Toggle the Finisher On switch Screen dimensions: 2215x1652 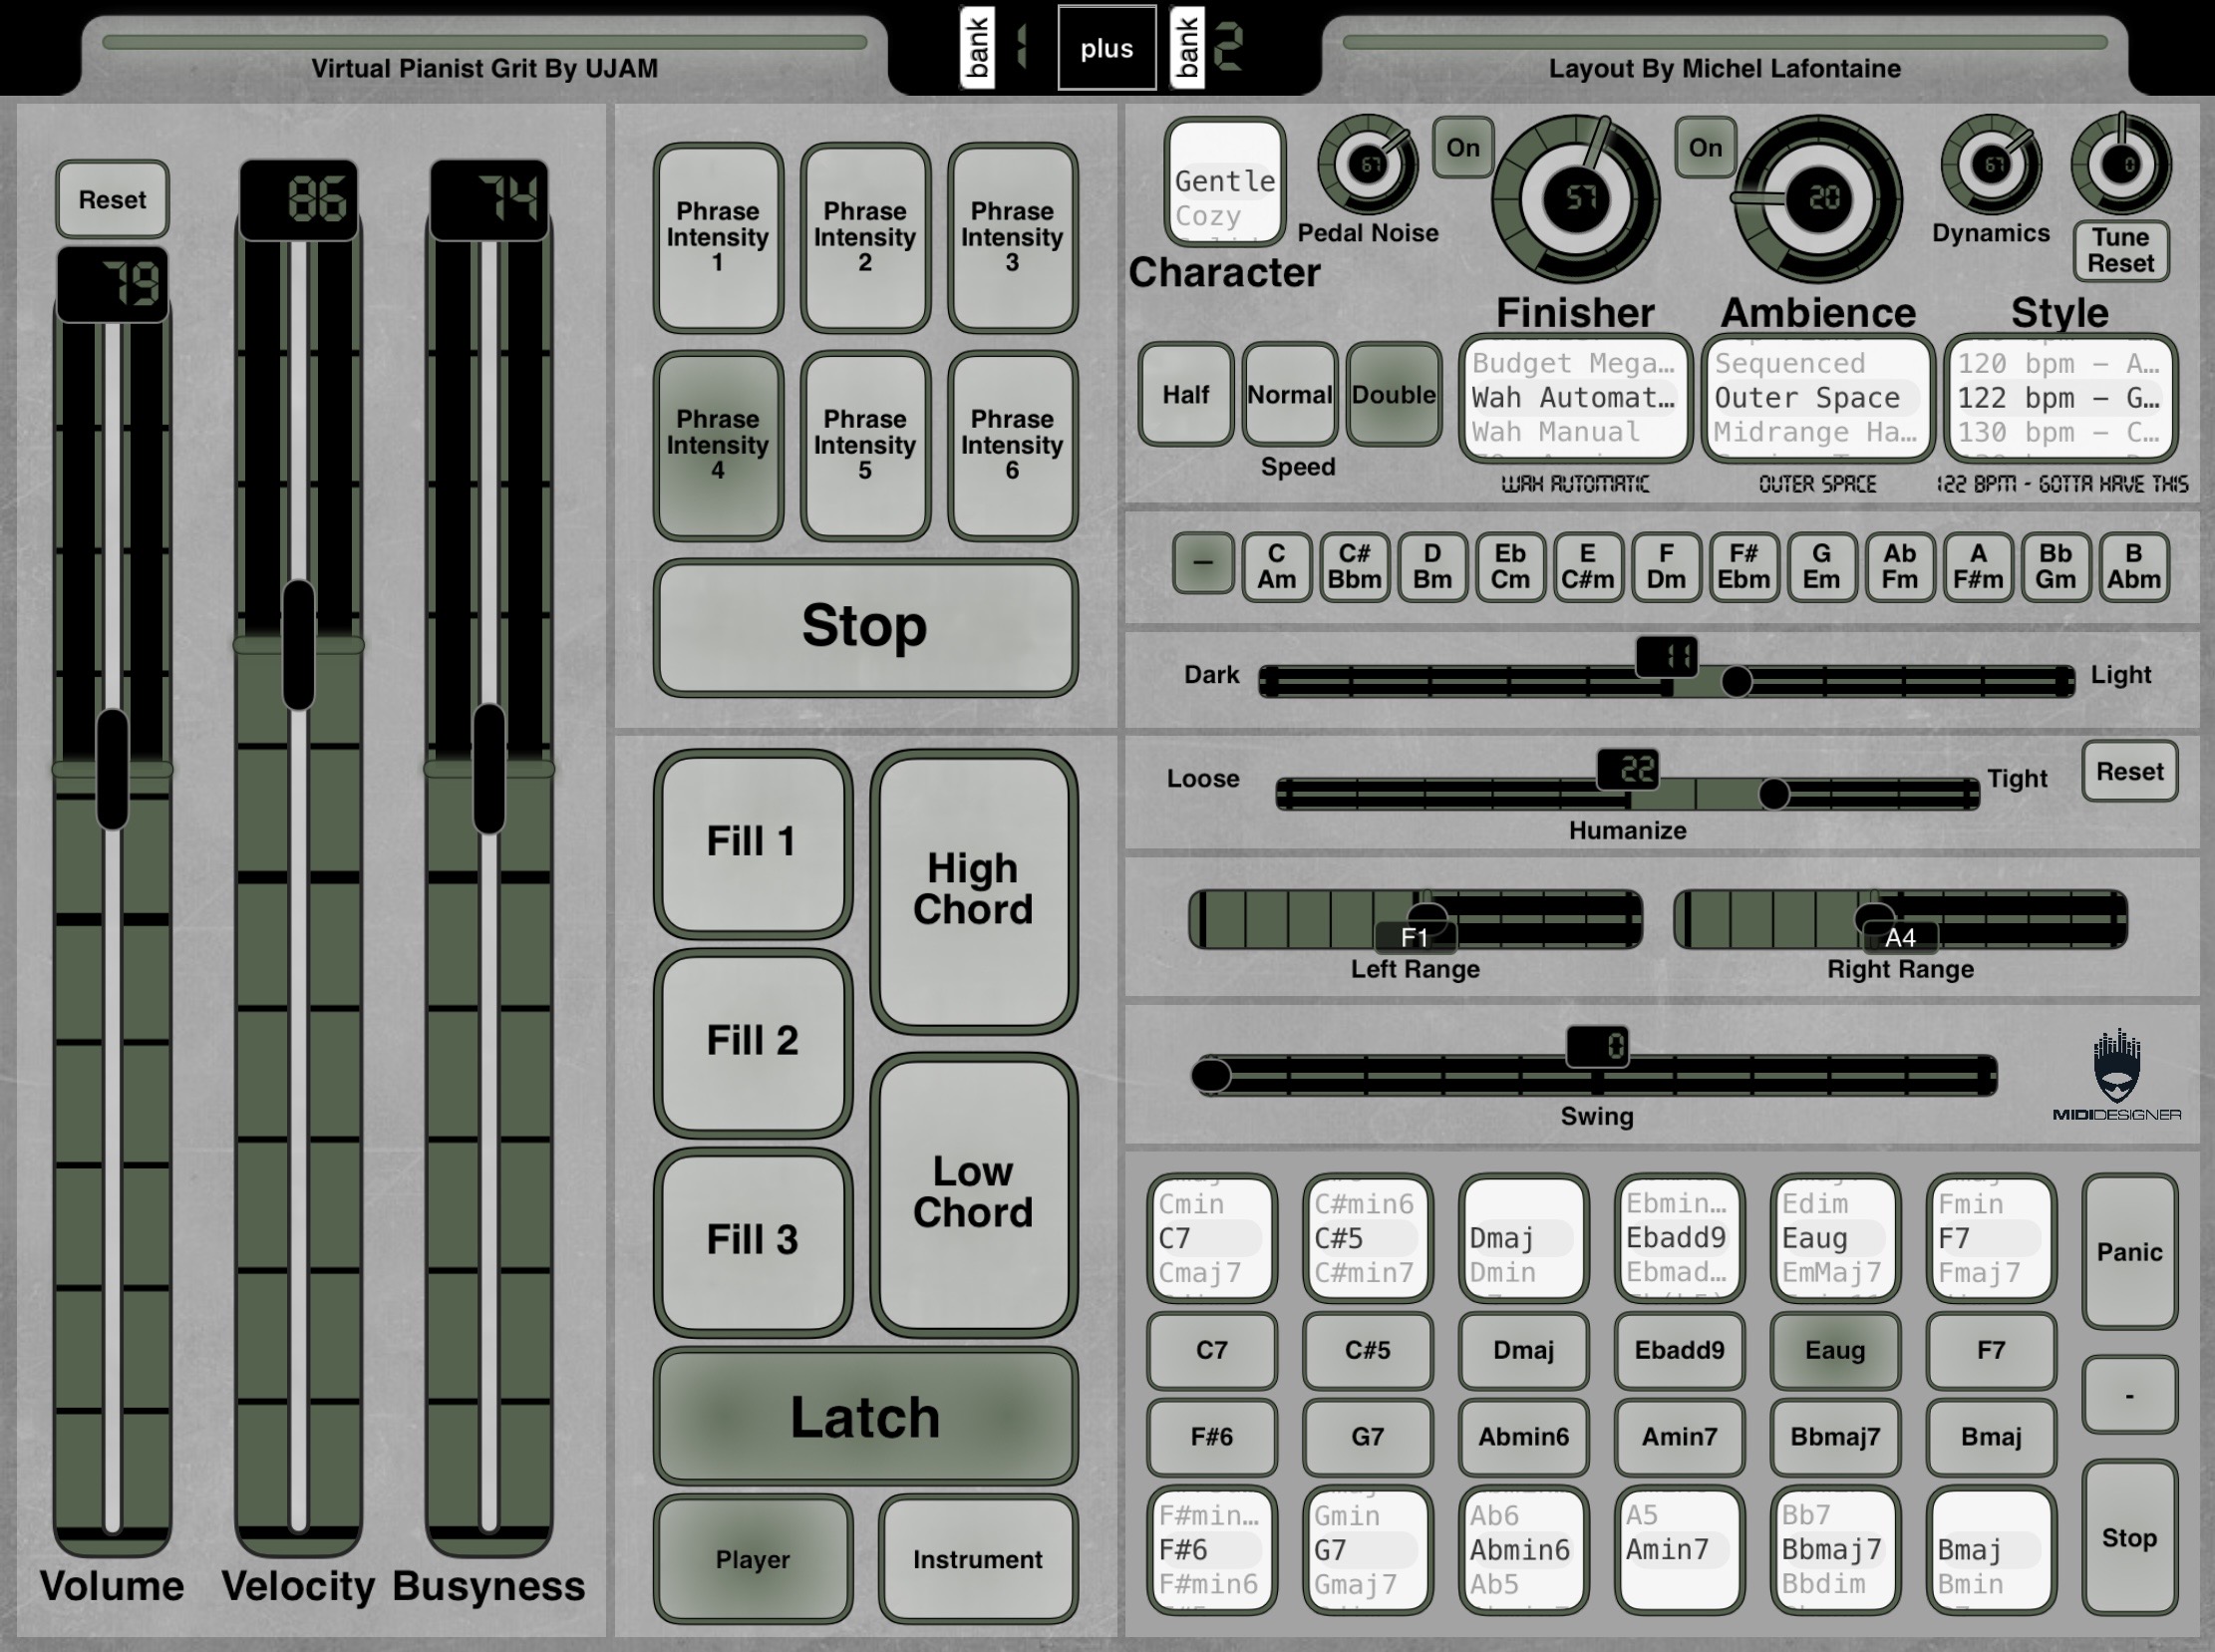(x=1463, y=148)
